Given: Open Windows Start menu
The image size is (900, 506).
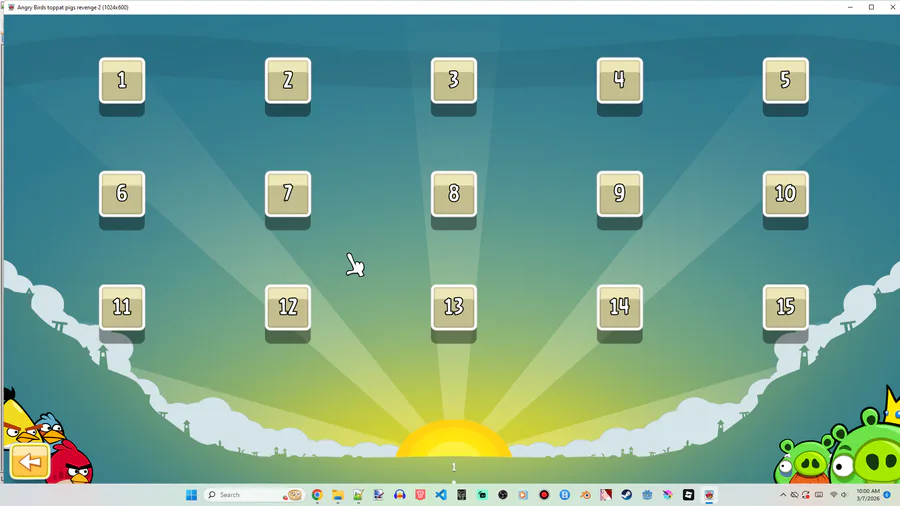Looking at the screenshot, I should tap(191, 495).
